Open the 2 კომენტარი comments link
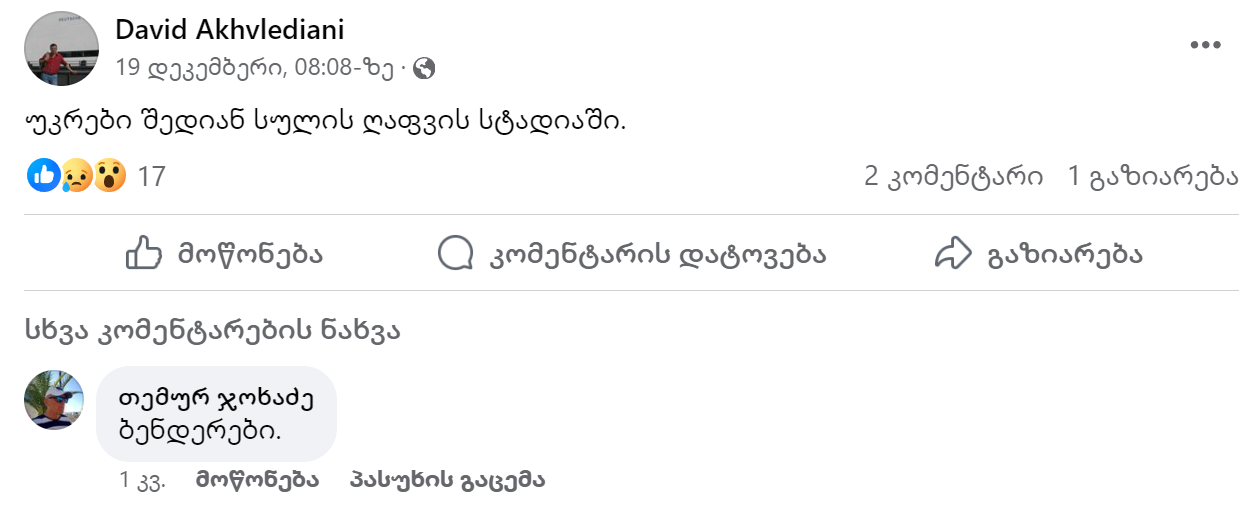The width and height of the screenshot is (1257, 509). click(x=953, y=177)
